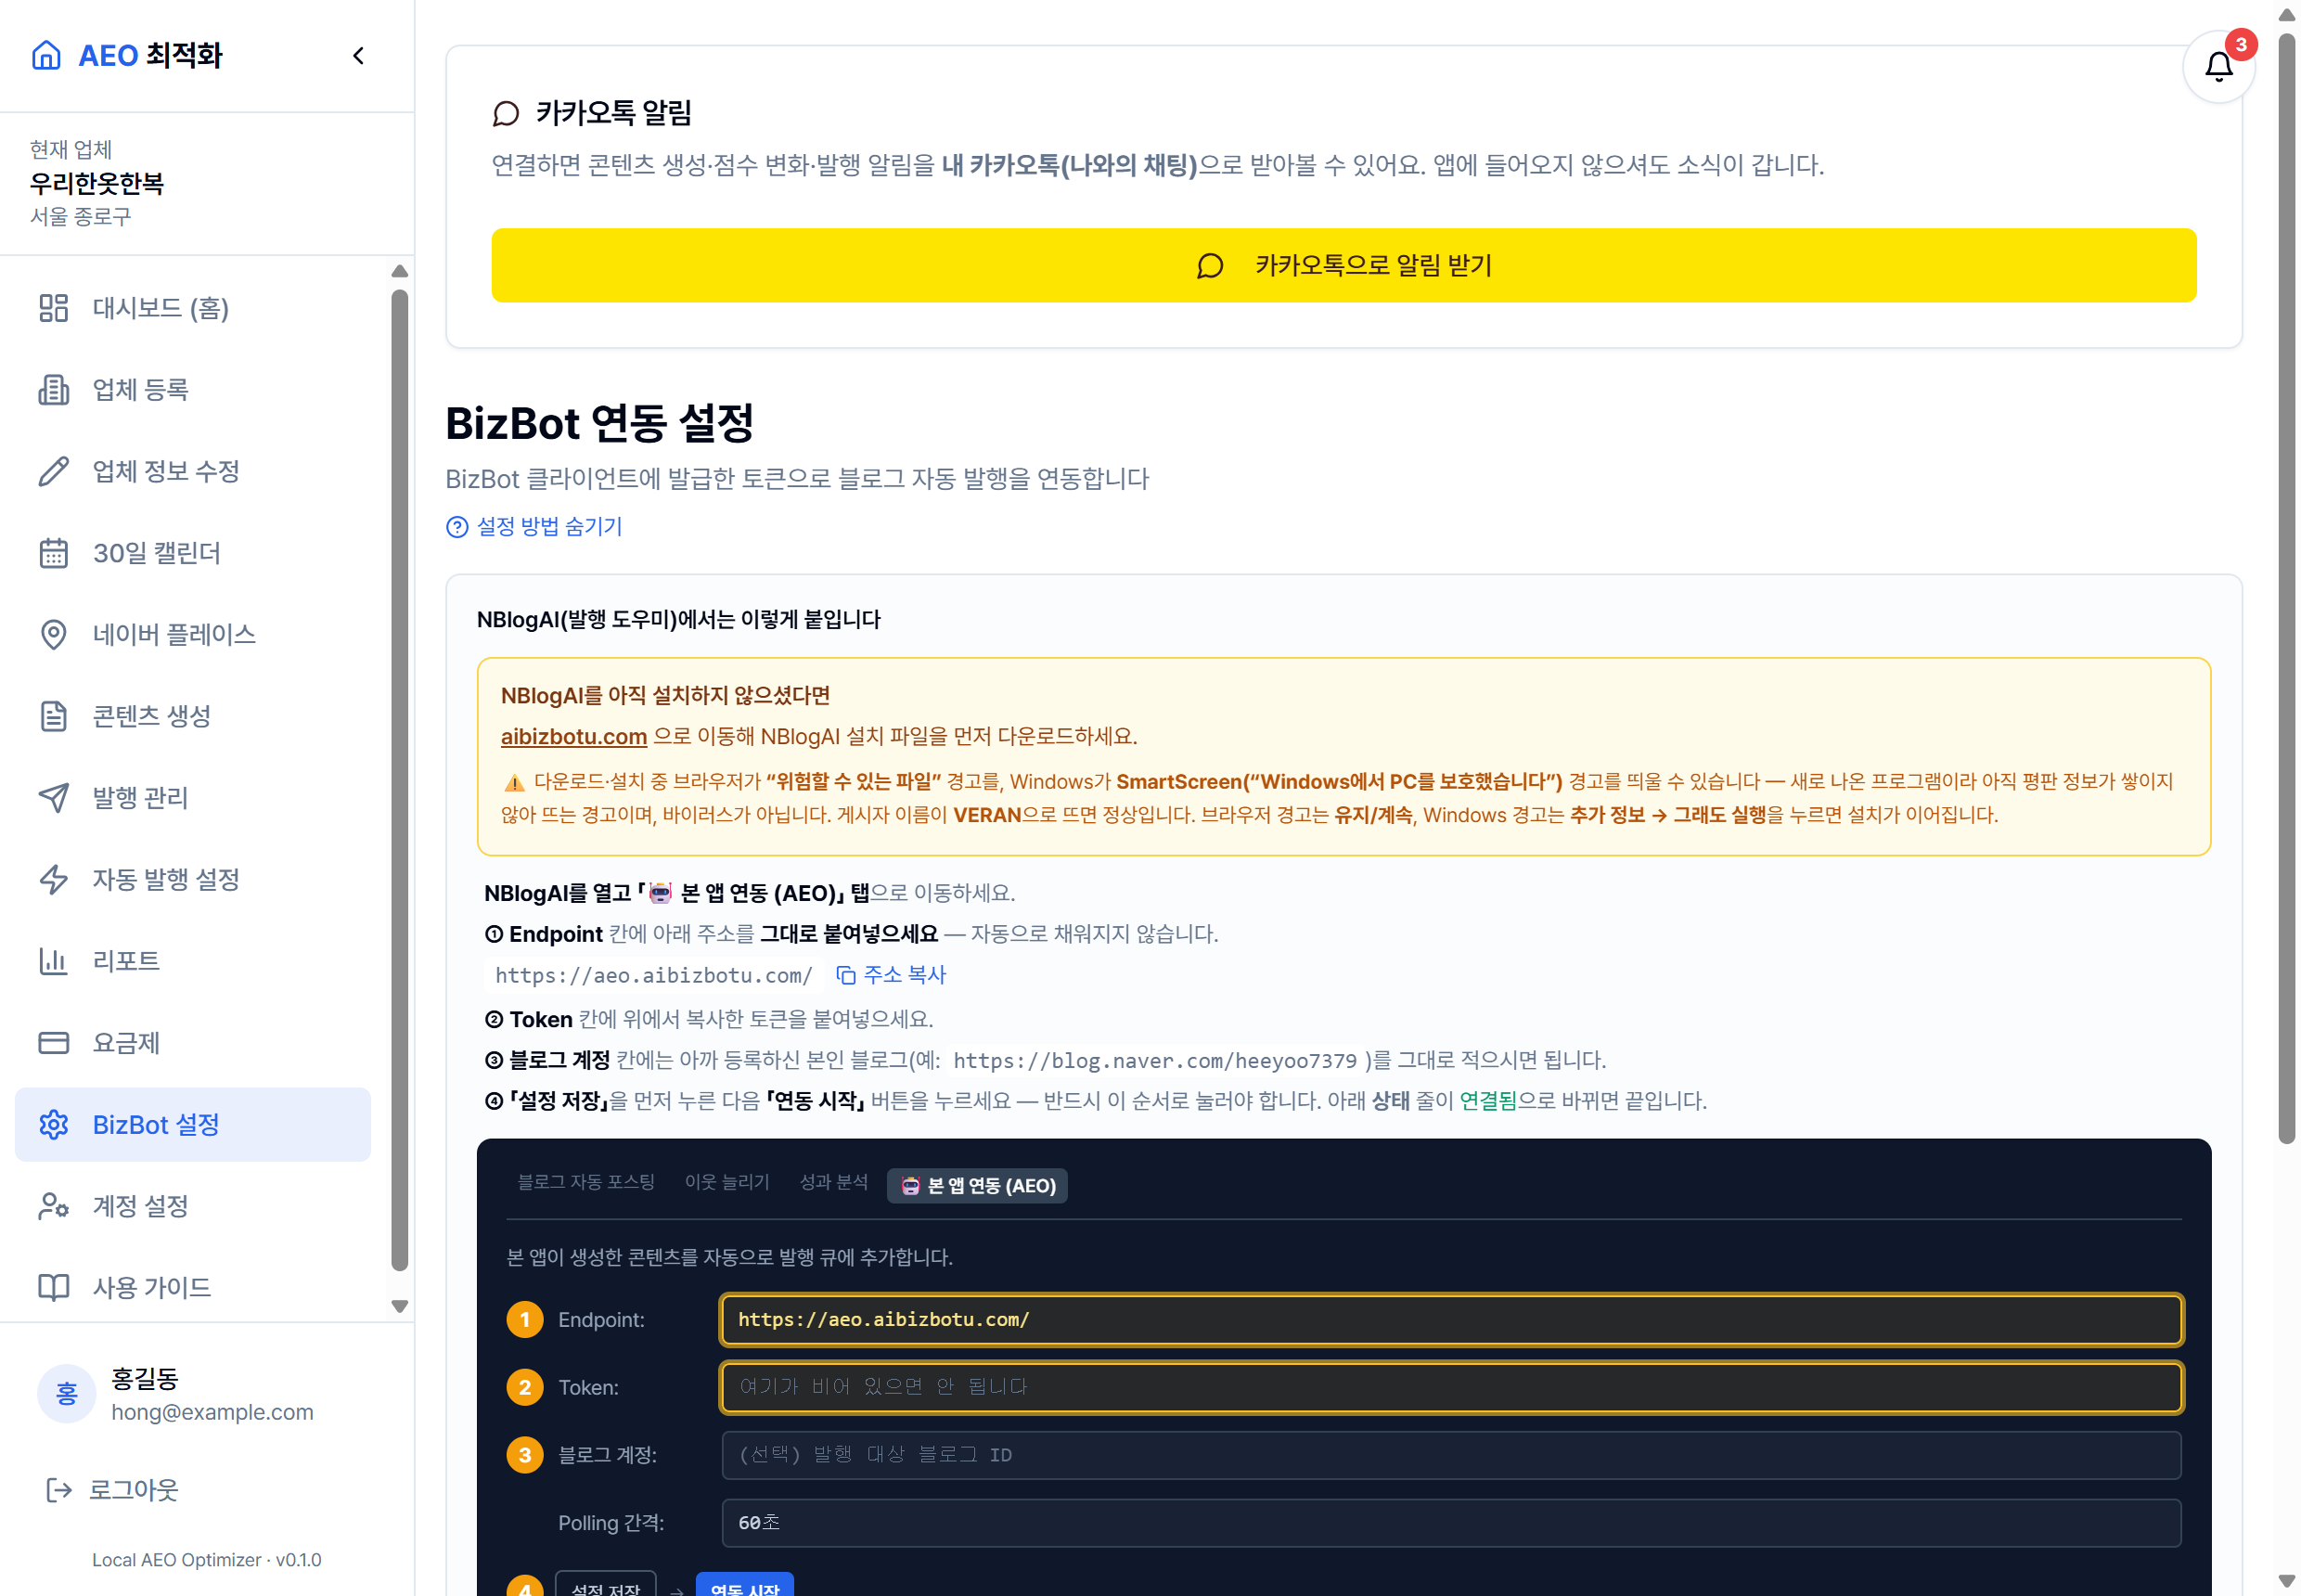Open the notification bell
Viewport: 2301px width, 1596px height.
pyautogui.click(x=2218, y=67)
